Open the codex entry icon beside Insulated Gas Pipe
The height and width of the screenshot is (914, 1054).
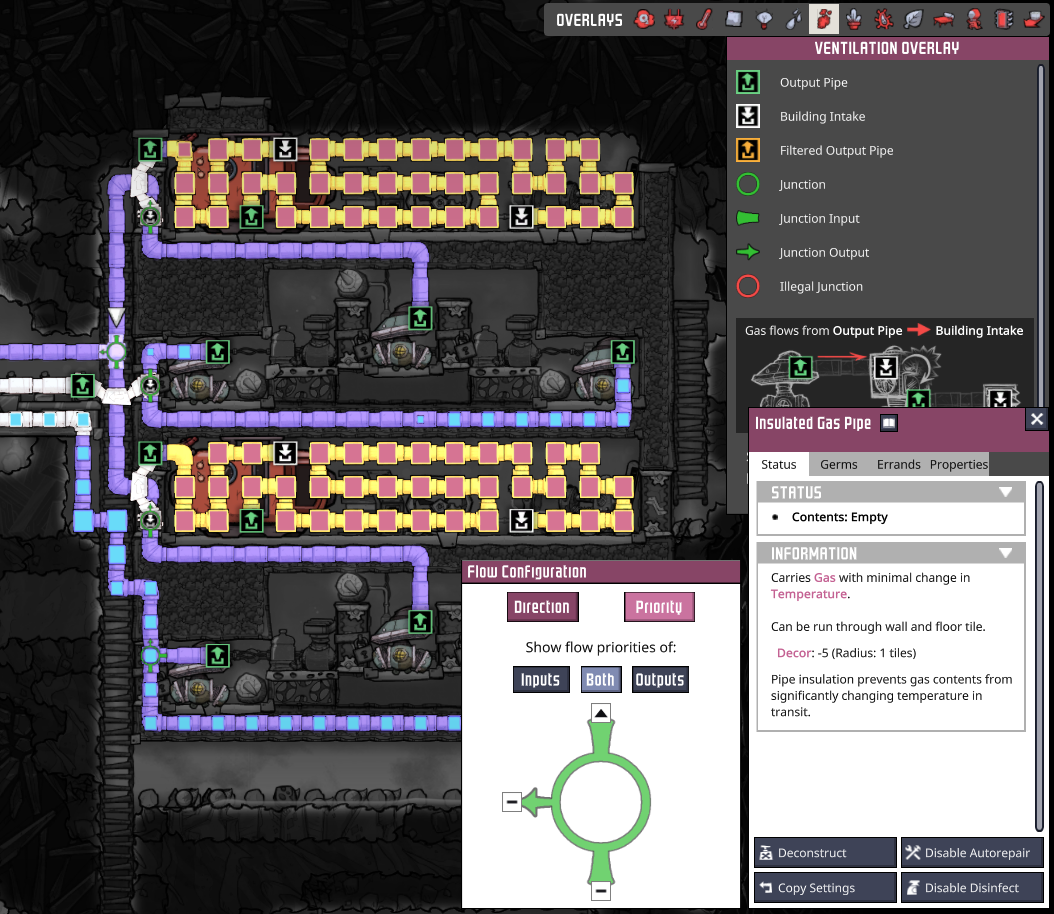point(889,423)
